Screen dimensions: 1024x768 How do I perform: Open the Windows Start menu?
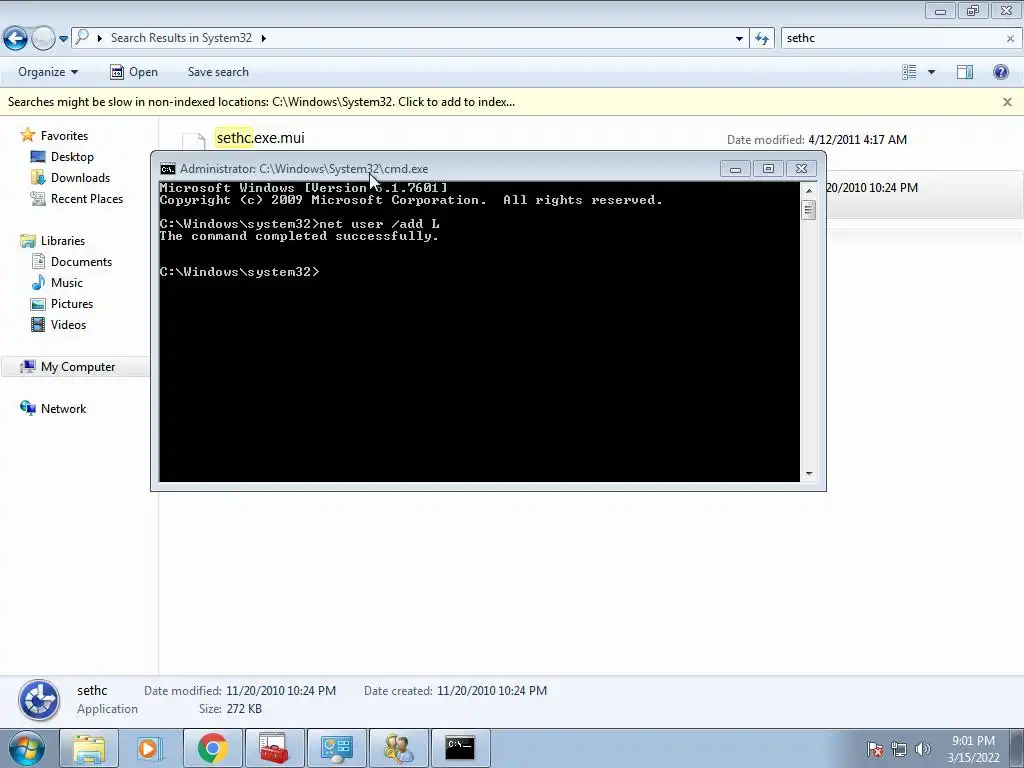[x=26, y=748]
